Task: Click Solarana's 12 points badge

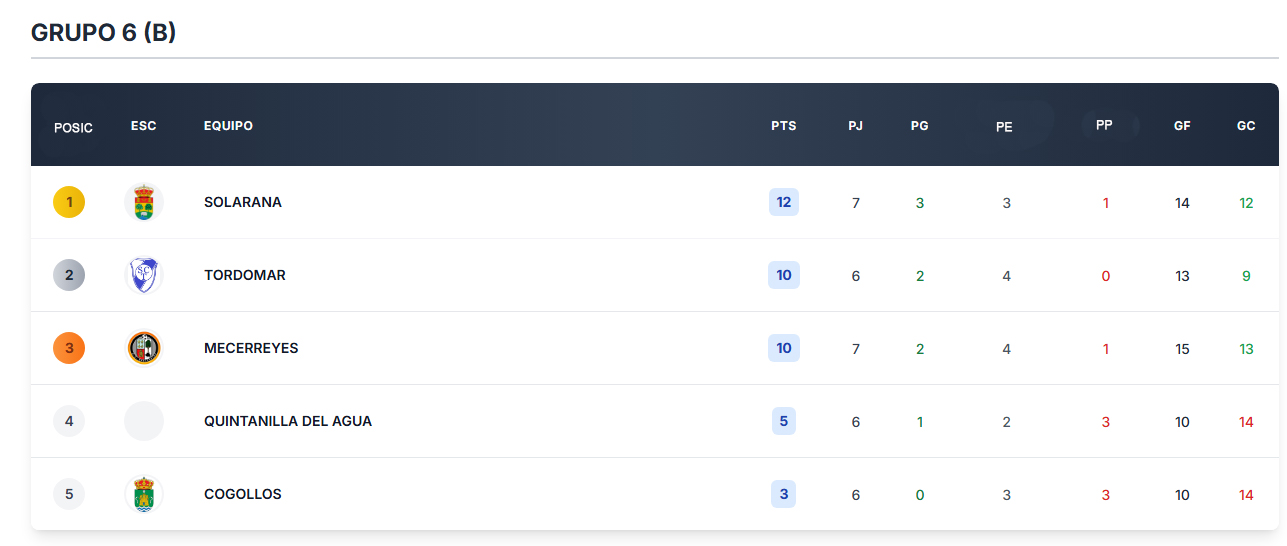Action: (x=784, y=202)
